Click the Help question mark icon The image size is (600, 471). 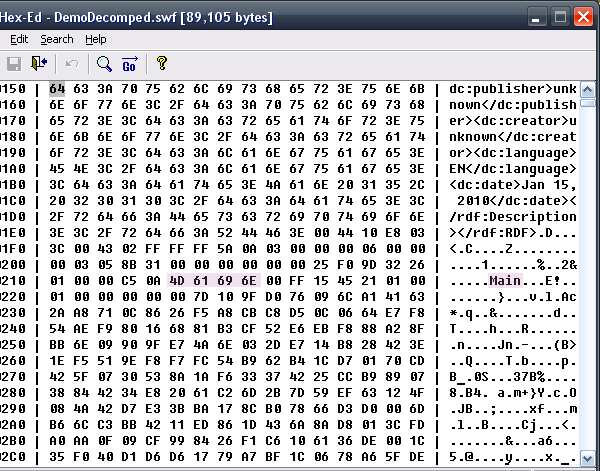click(x=162, y=64)
